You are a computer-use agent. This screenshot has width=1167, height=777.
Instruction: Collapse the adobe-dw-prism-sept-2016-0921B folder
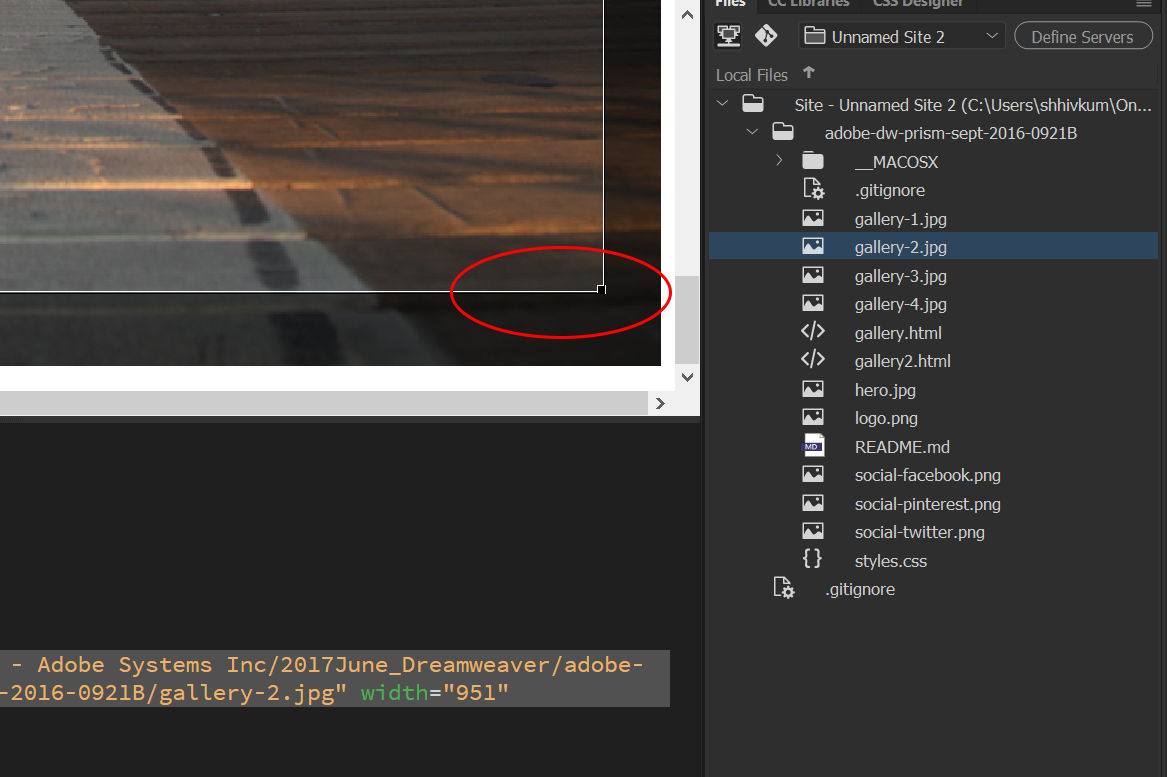(x=753, y=131)
